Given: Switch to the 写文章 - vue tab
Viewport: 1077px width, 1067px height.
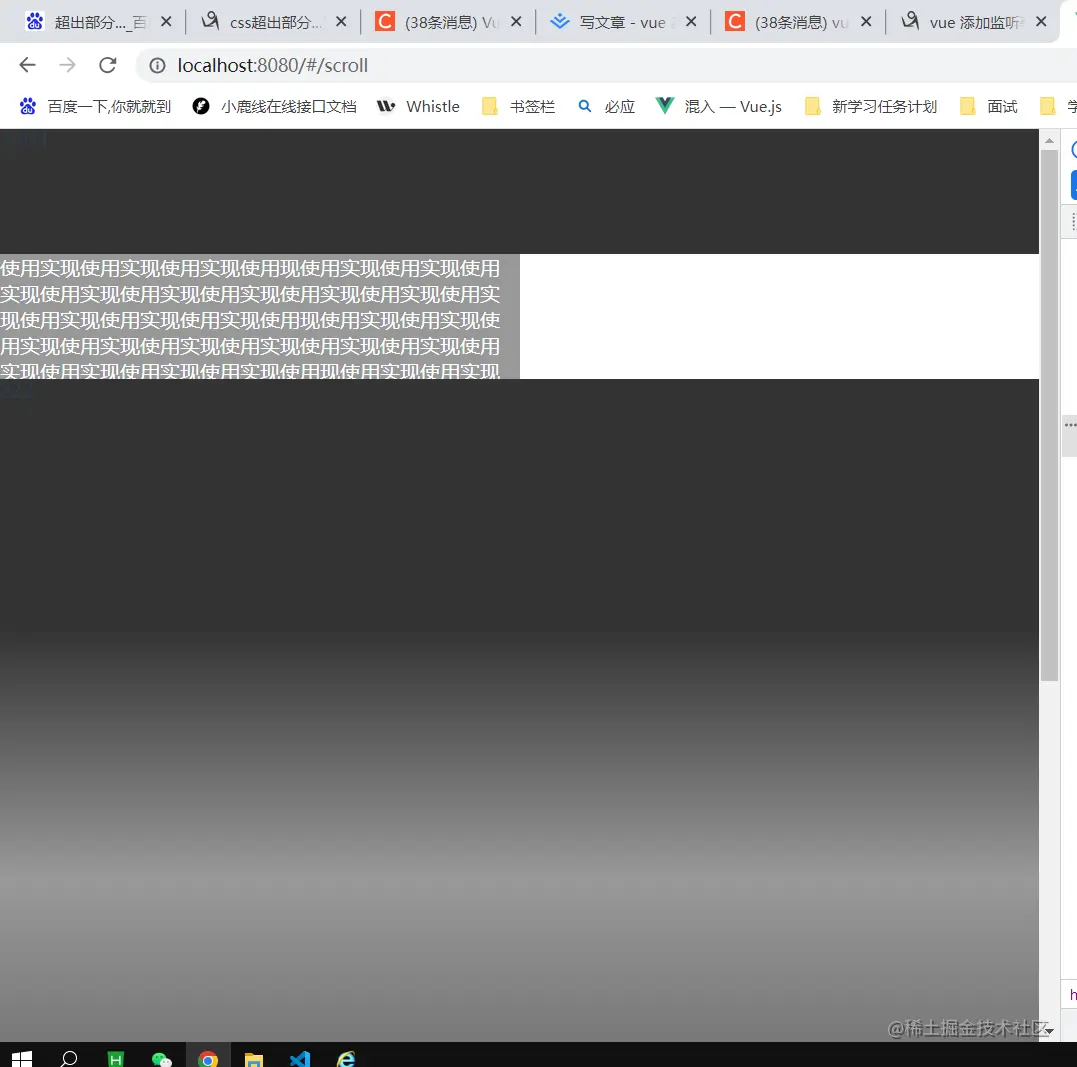Looking at the screenshot, I should pyautogui.click(x=624, y=22).
